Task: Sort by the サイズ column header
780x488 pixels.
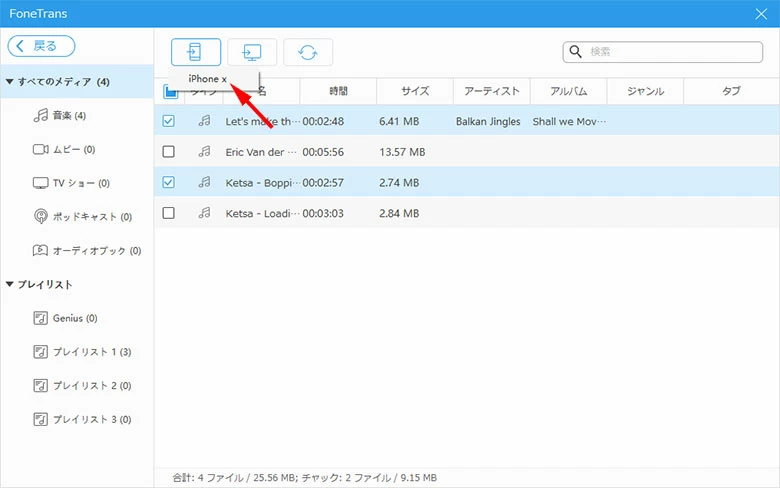Action: 415,91
